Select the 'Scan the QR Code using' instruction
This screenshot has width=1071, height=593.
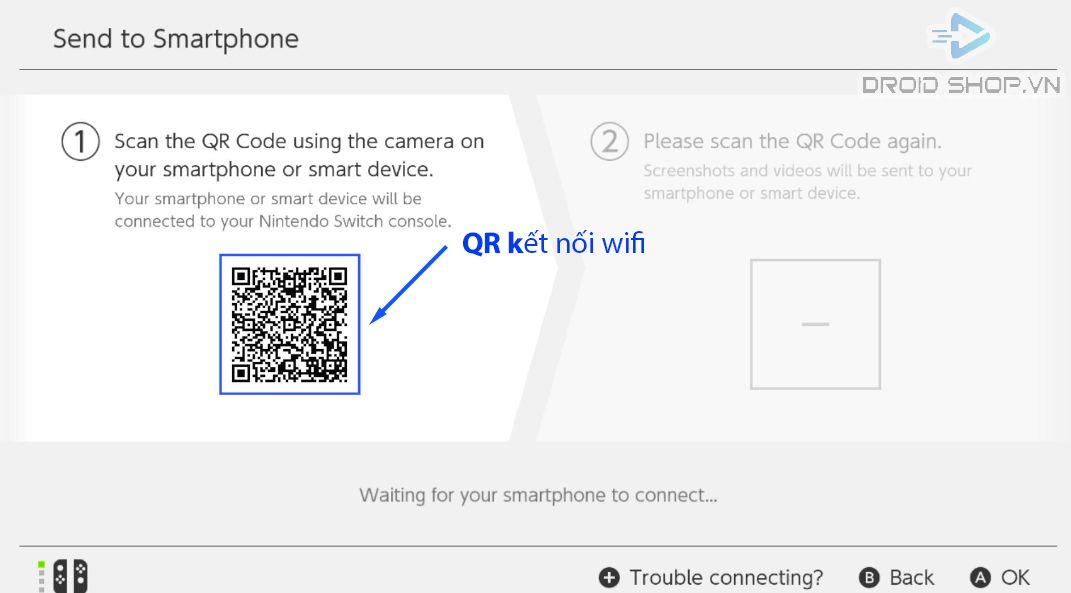299,155
